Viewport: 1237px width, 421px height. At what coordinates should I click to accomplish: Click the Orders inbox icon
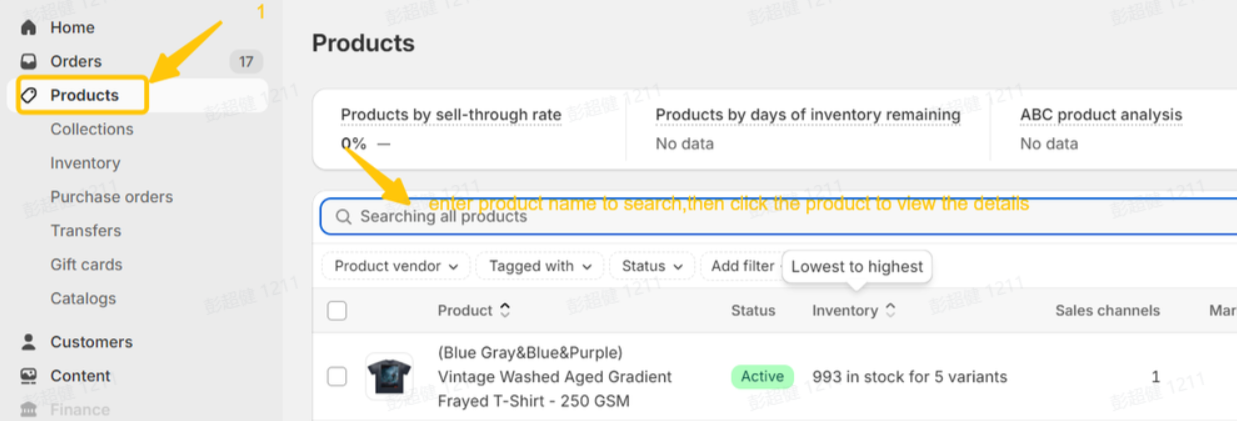[29, 62]
